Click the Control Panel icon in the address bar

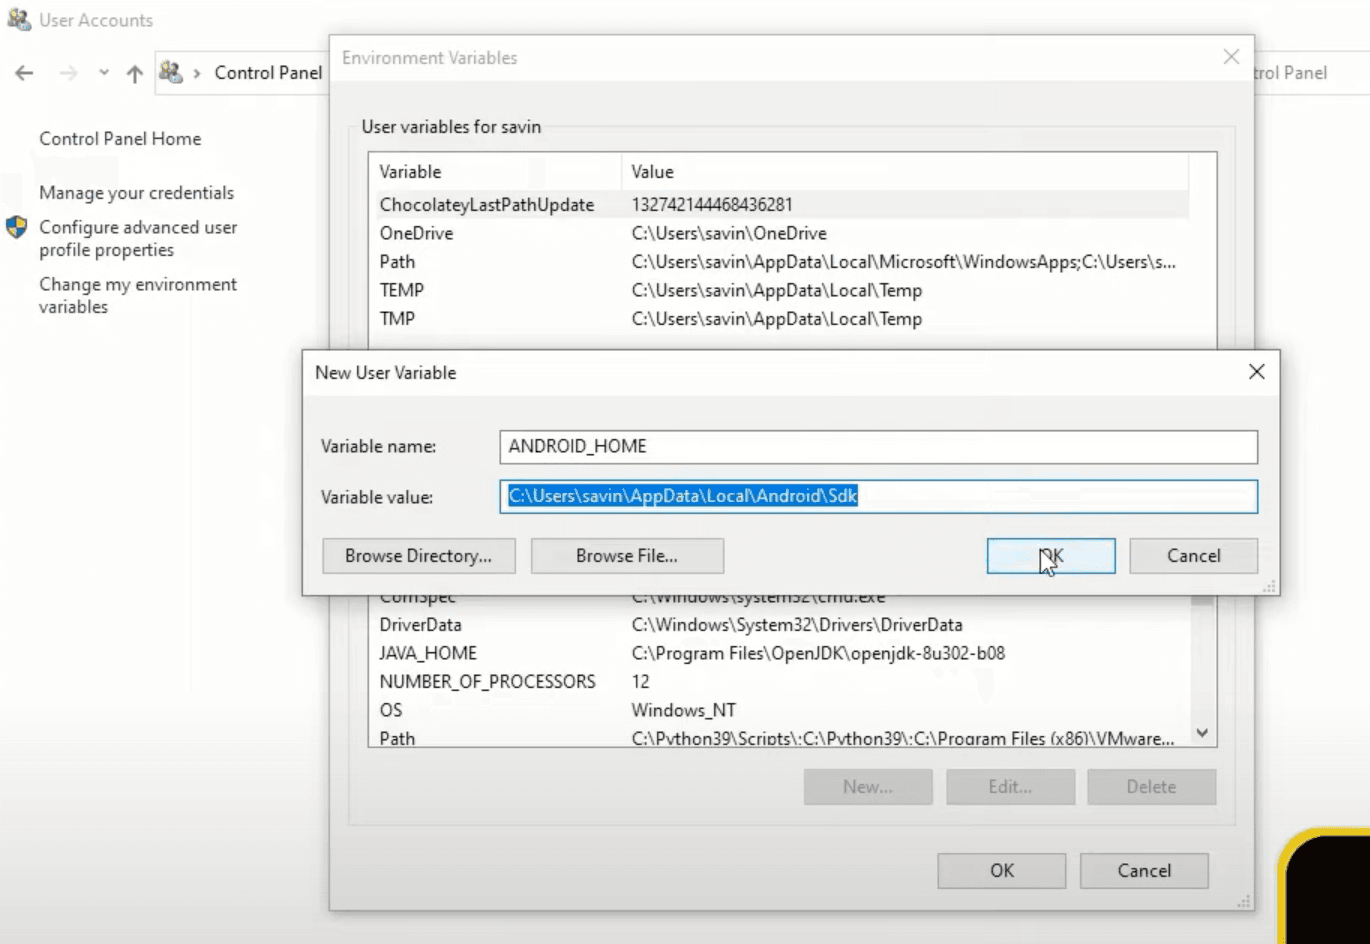[171, 73]
